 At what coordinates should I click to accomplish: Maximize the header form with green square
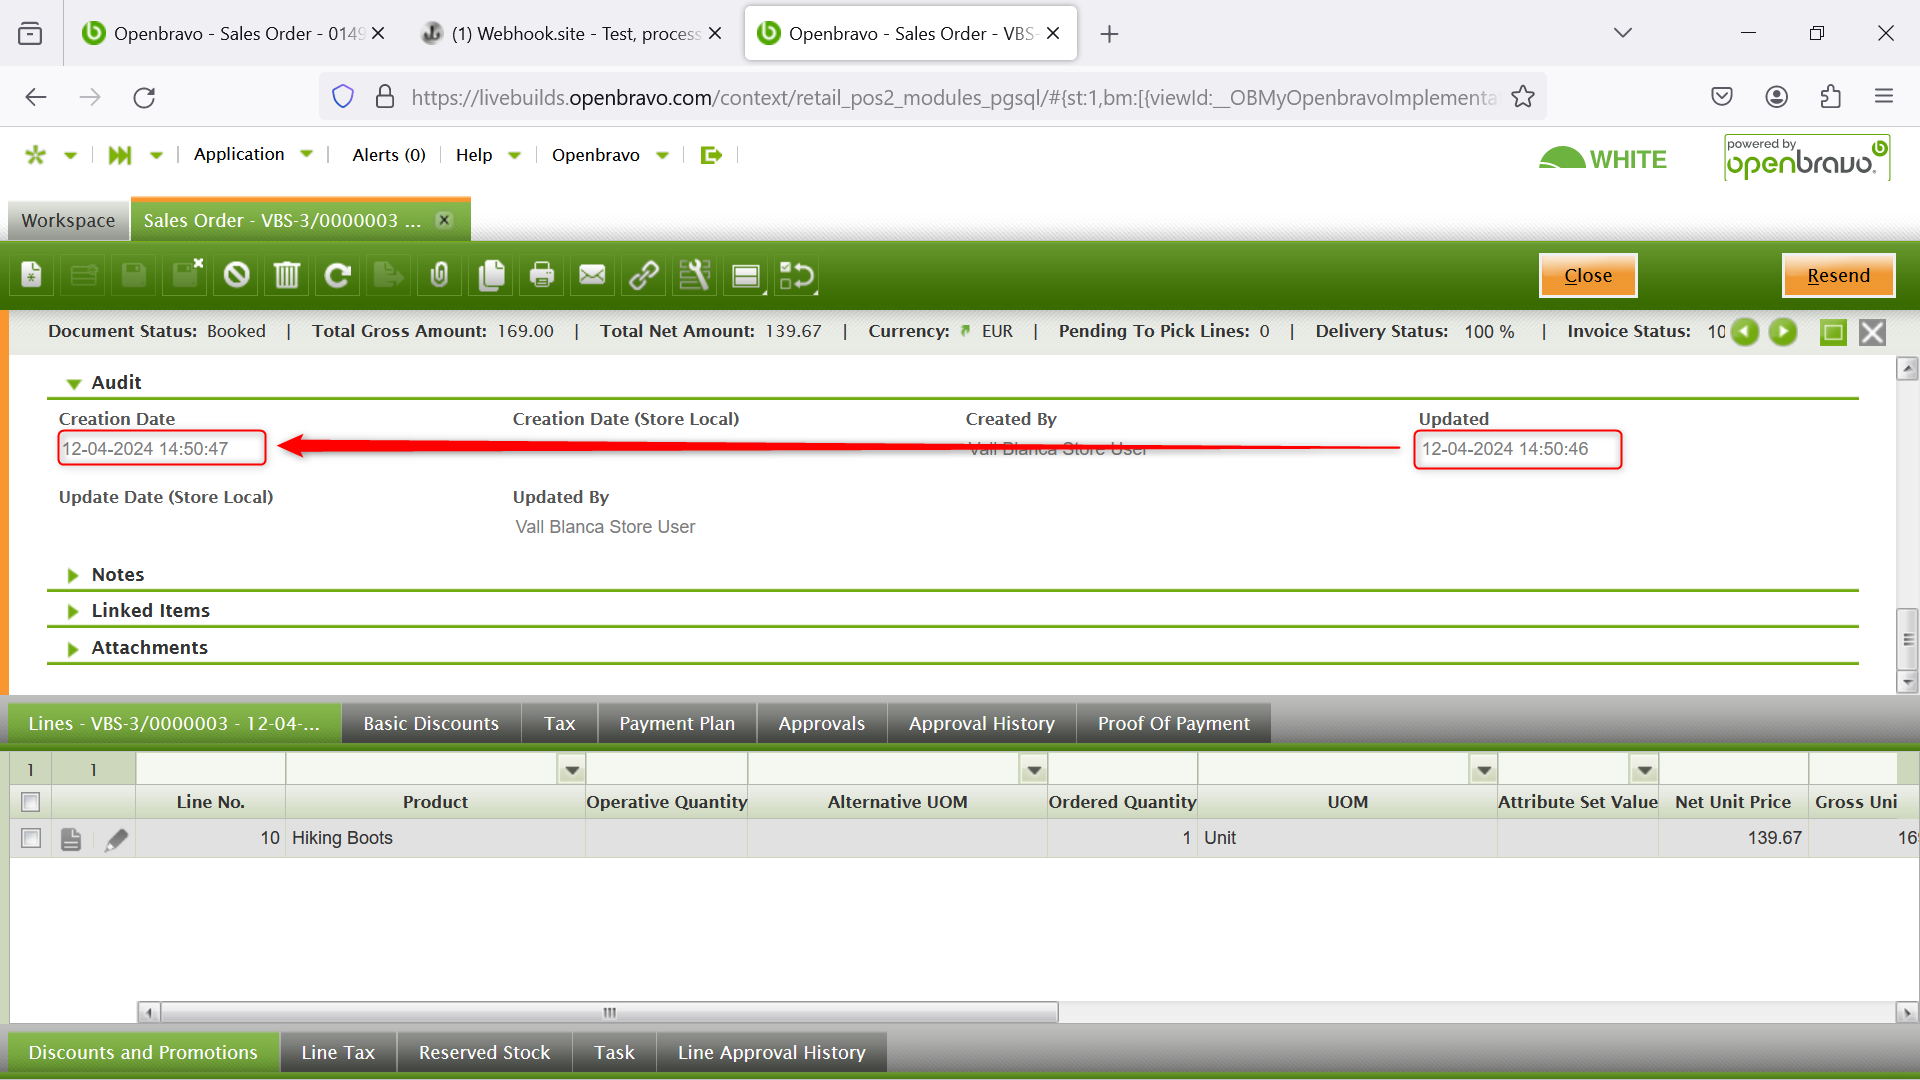tap(1833, 332)
